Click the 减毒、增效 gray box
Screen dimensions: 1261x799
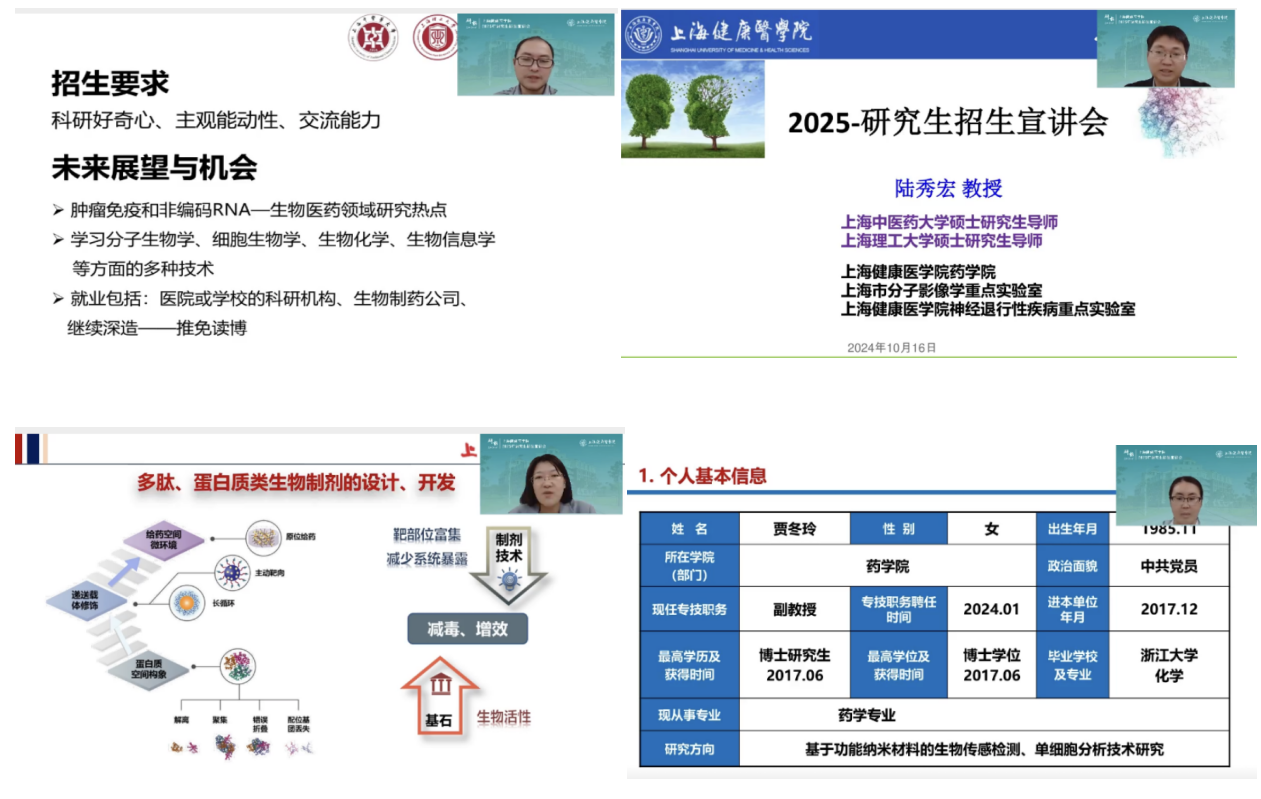coord(467,629)
